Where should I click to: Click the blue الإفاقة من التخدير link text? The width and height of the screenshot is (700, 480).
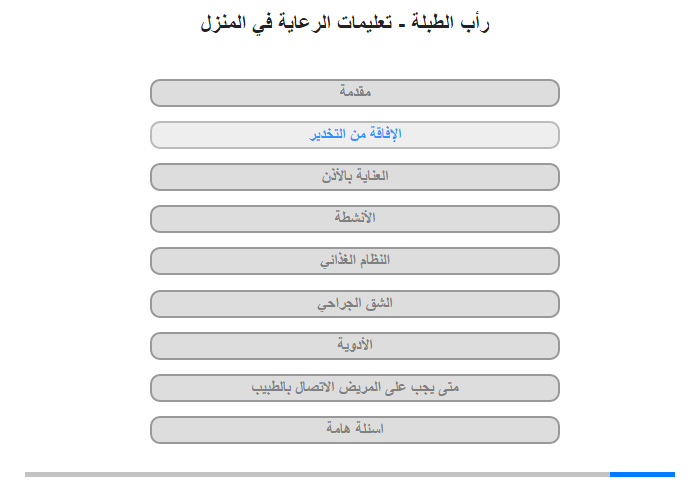355,134
